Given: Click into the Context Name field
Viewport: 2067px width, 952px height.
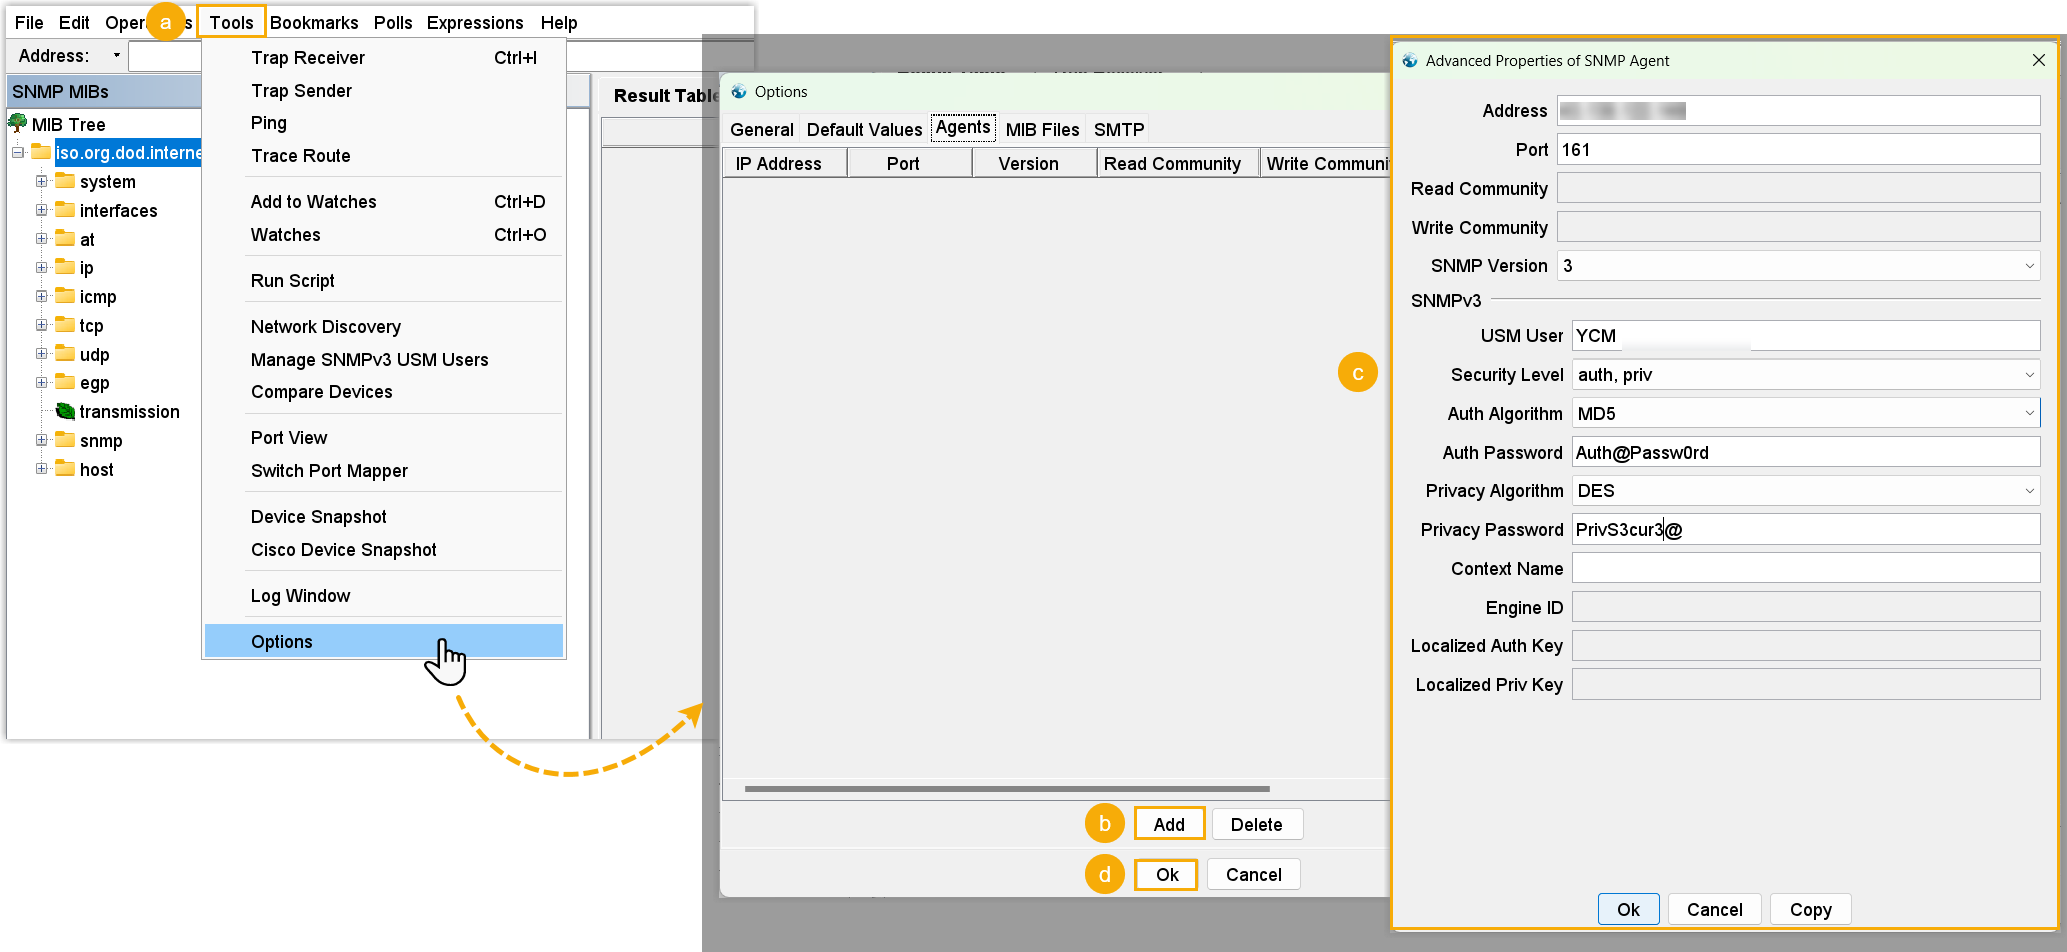Looking at the screenshot, I should pyautogui.click(x=1805, y=568).
